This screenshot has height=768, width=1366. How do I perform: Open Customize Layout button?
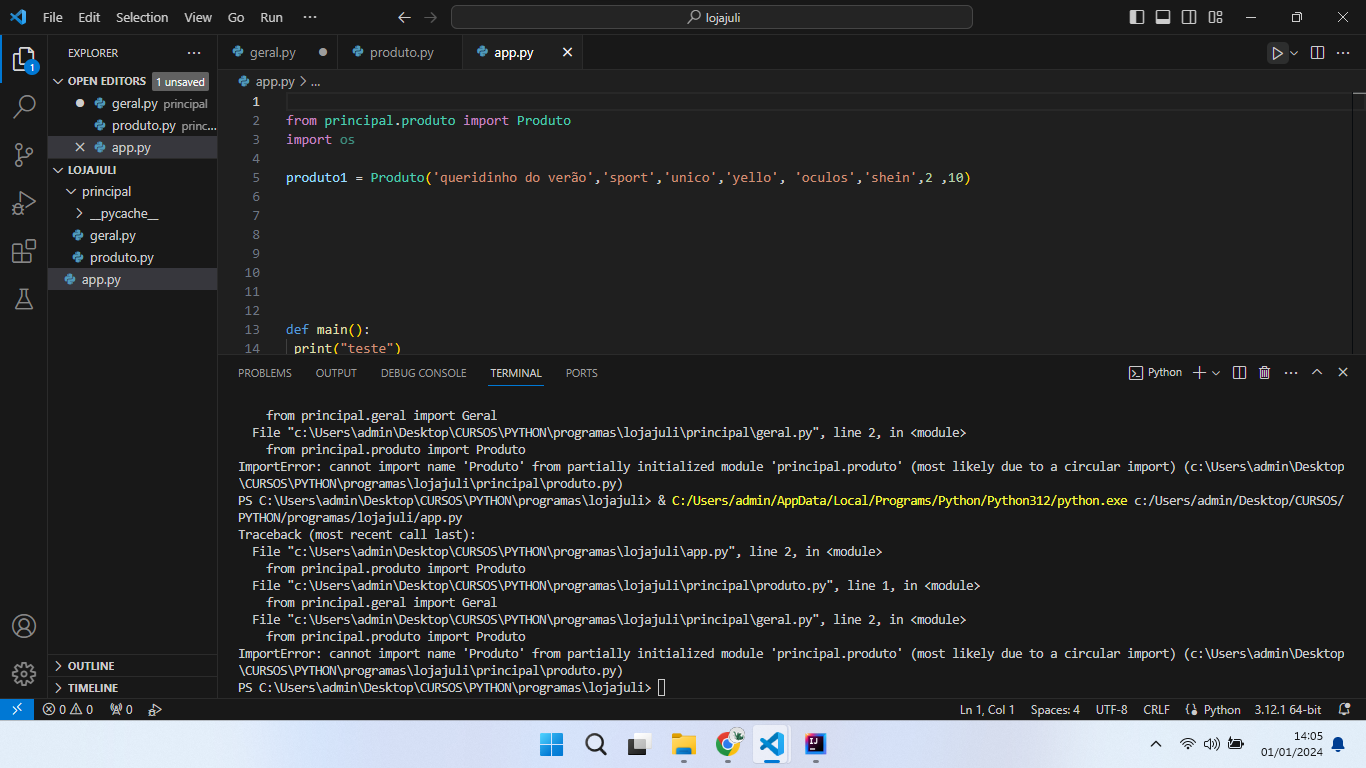1215,17
